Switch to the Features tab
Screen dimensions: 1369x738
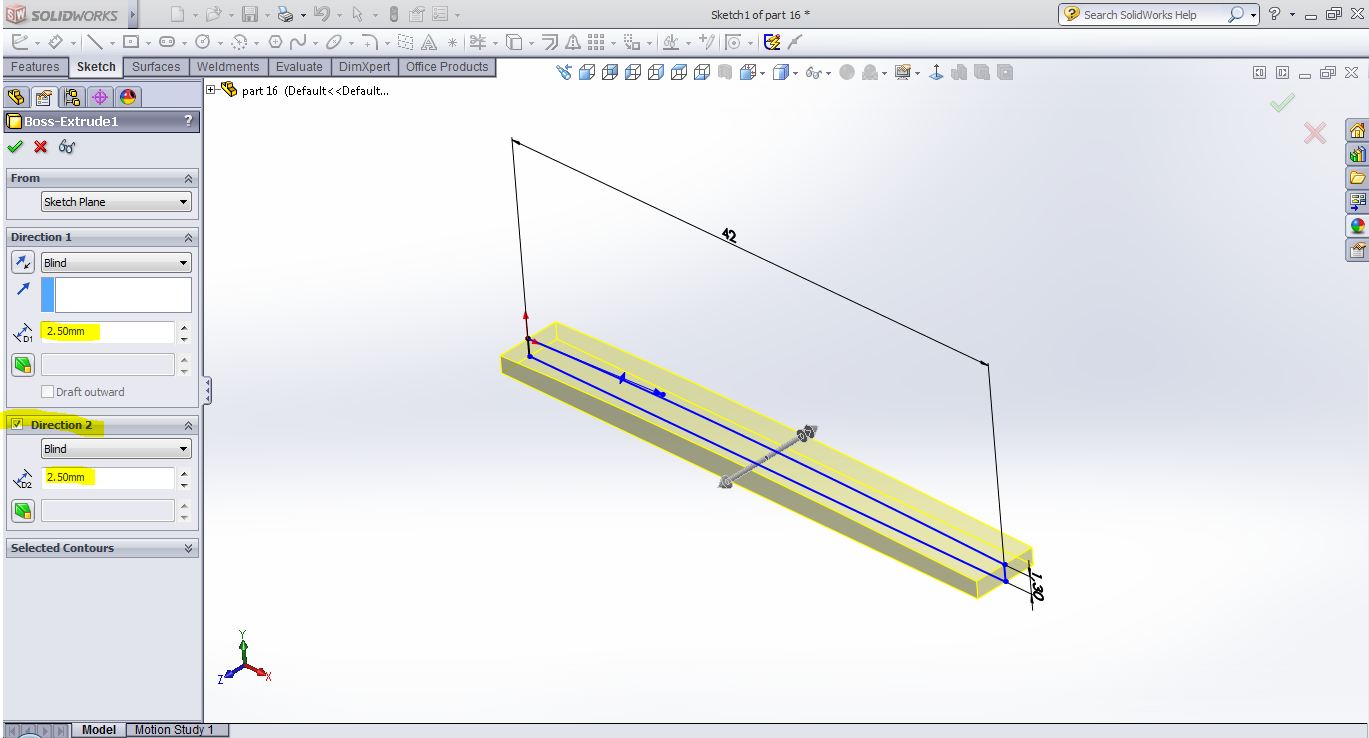point(35,67)
